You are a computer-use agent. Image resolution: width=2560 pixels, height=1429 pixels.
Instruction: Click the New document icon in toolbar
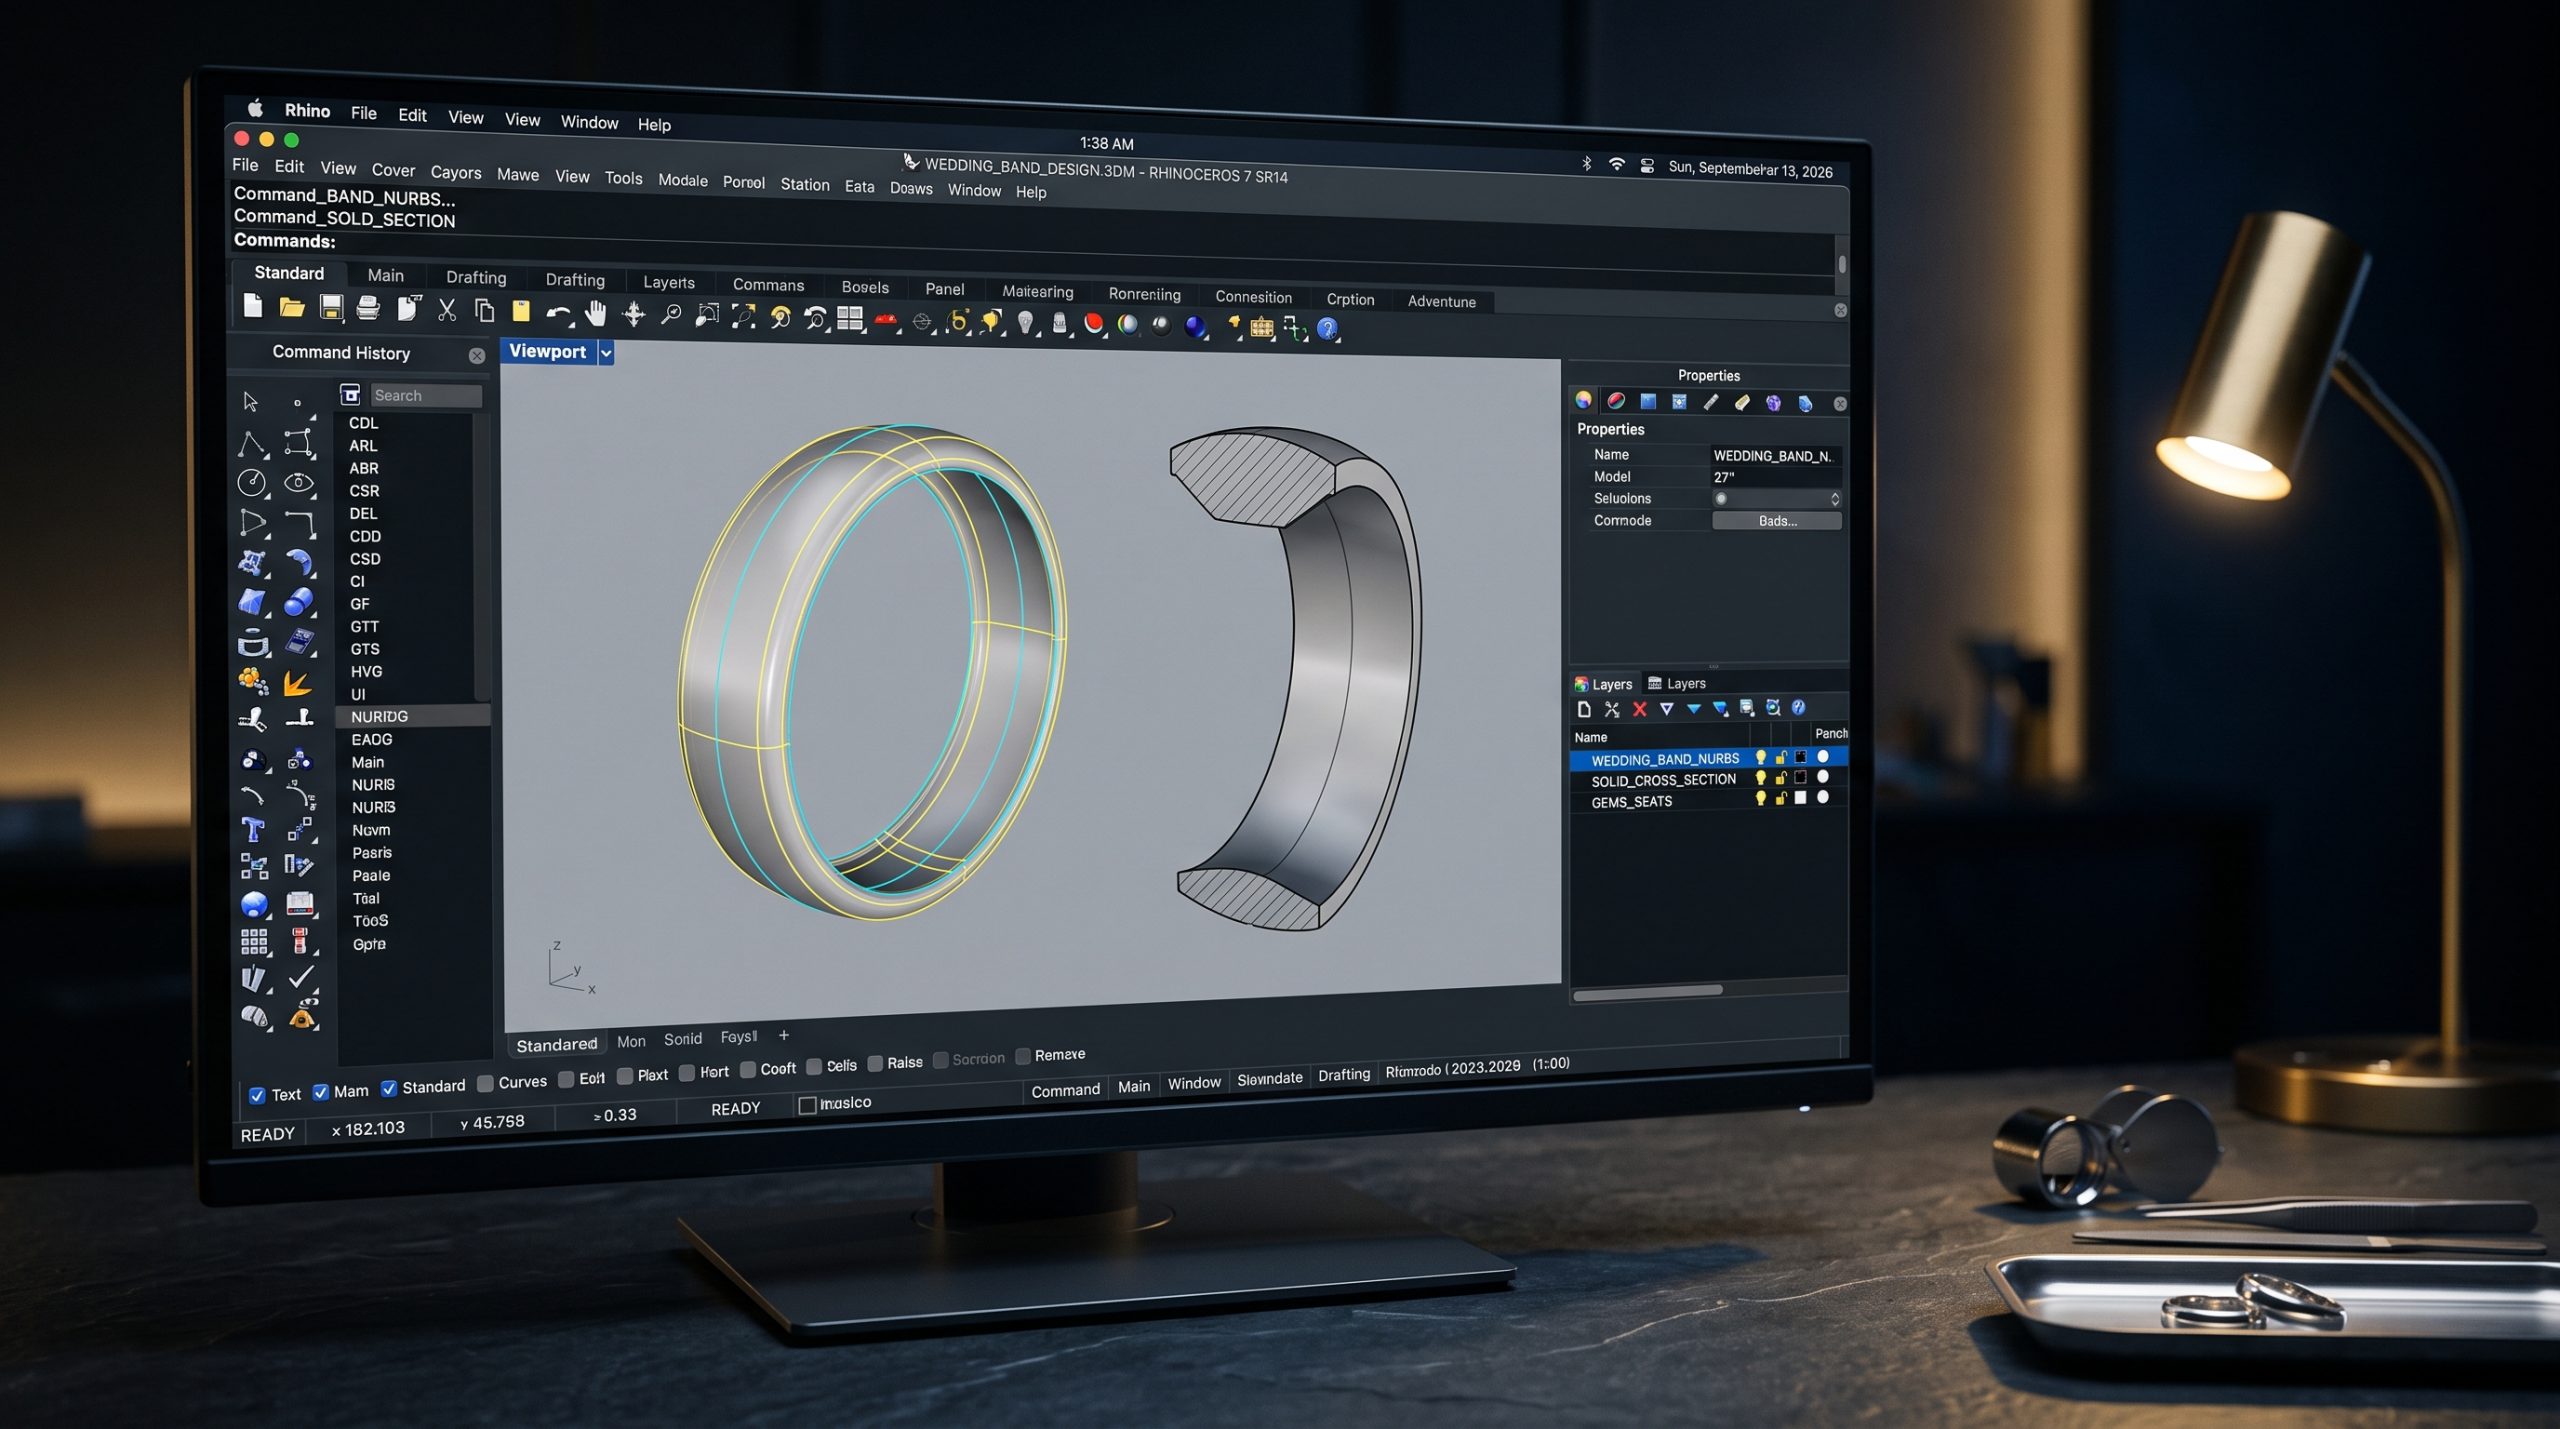click(x=252, y=306)
